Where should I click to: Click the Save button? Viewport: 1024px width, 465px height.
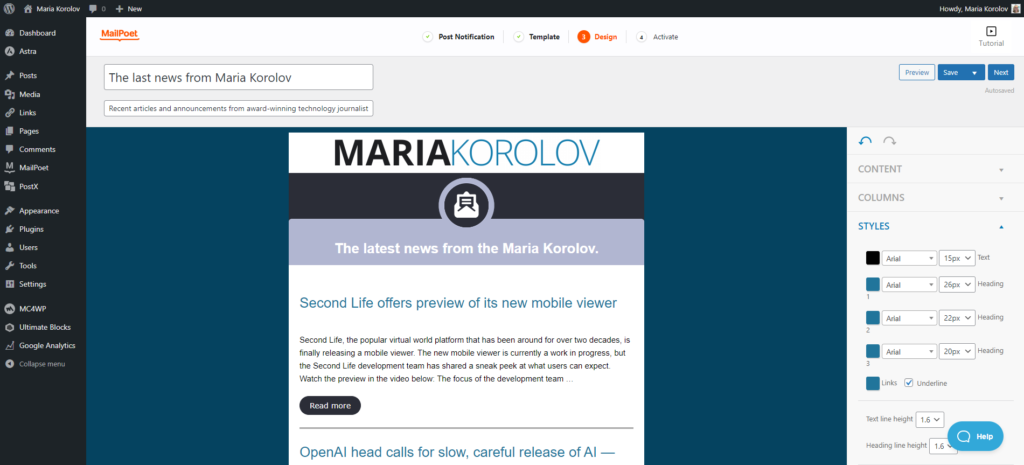pyautogui.click(x=951, y=72)
